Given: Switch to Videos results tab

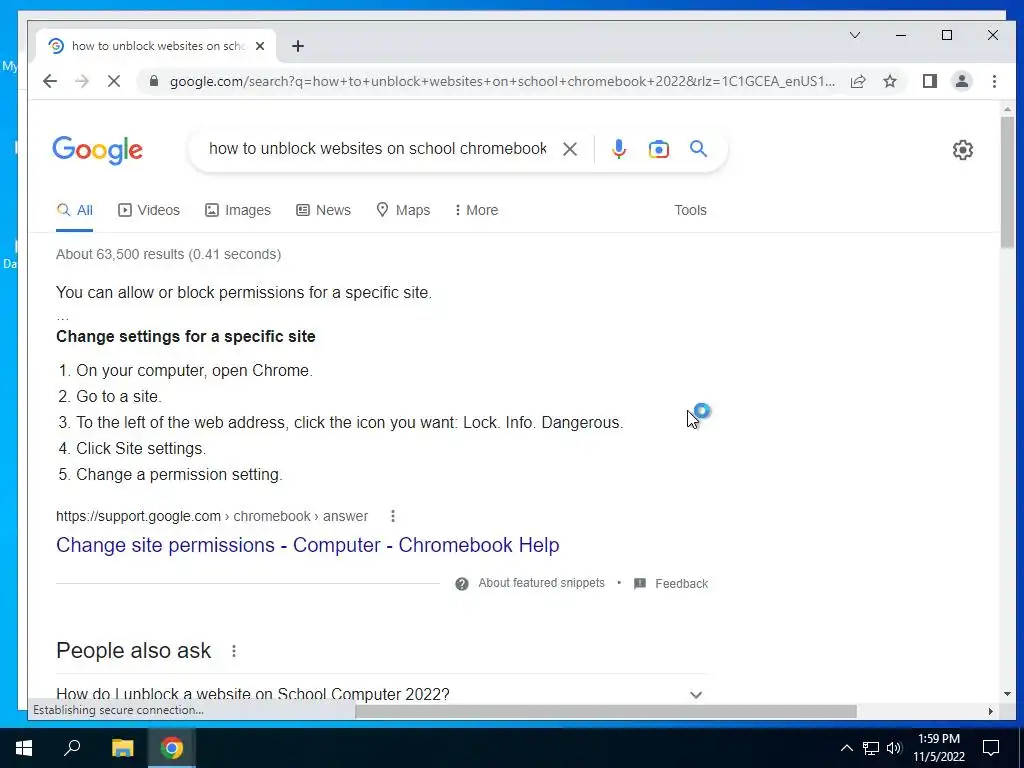Looking at the screenshot, I should [x=149, y=210].
